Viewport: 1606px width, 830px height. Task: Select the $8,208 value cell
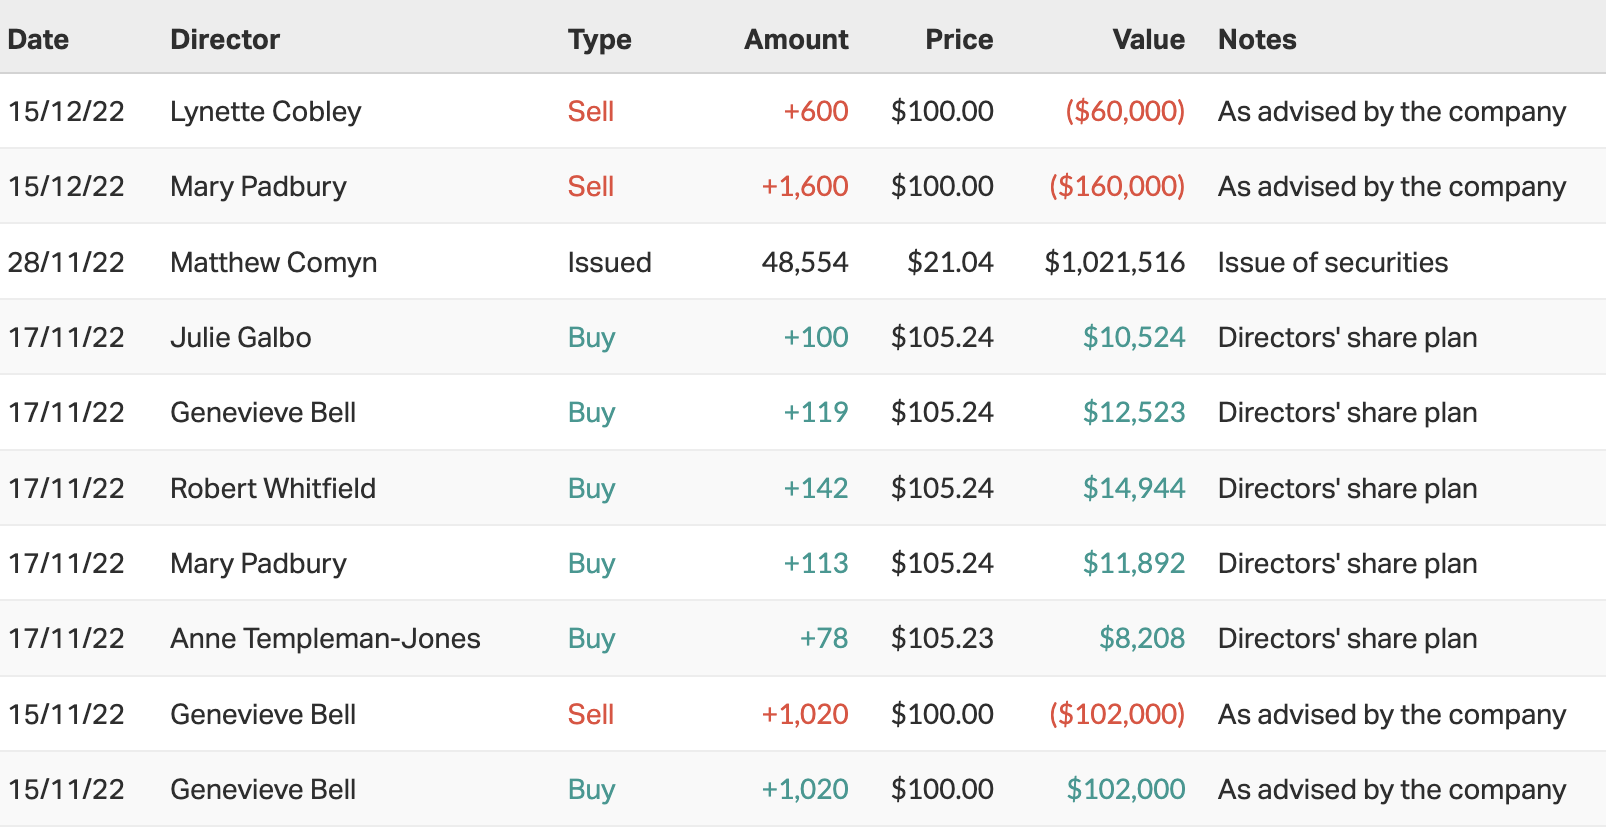click(x=1141, y=639)
